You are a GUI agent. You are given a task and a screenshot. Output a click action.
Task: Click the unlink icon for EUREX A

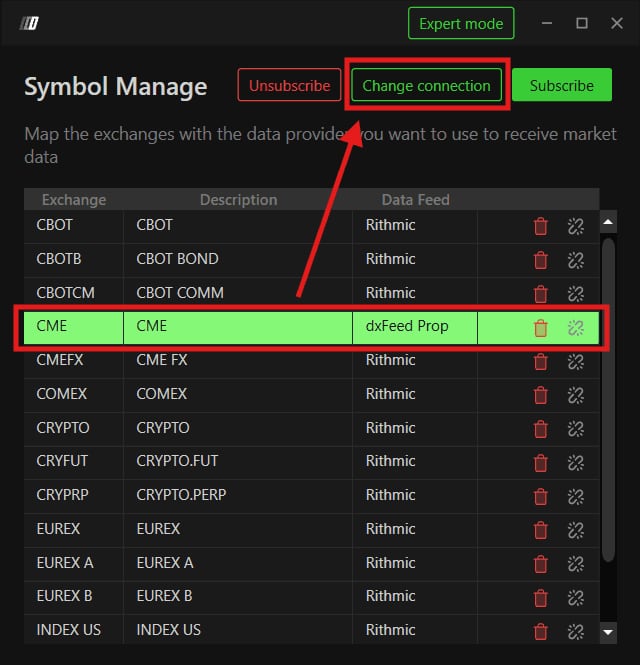pyautogui.click(x=576, y=564)
